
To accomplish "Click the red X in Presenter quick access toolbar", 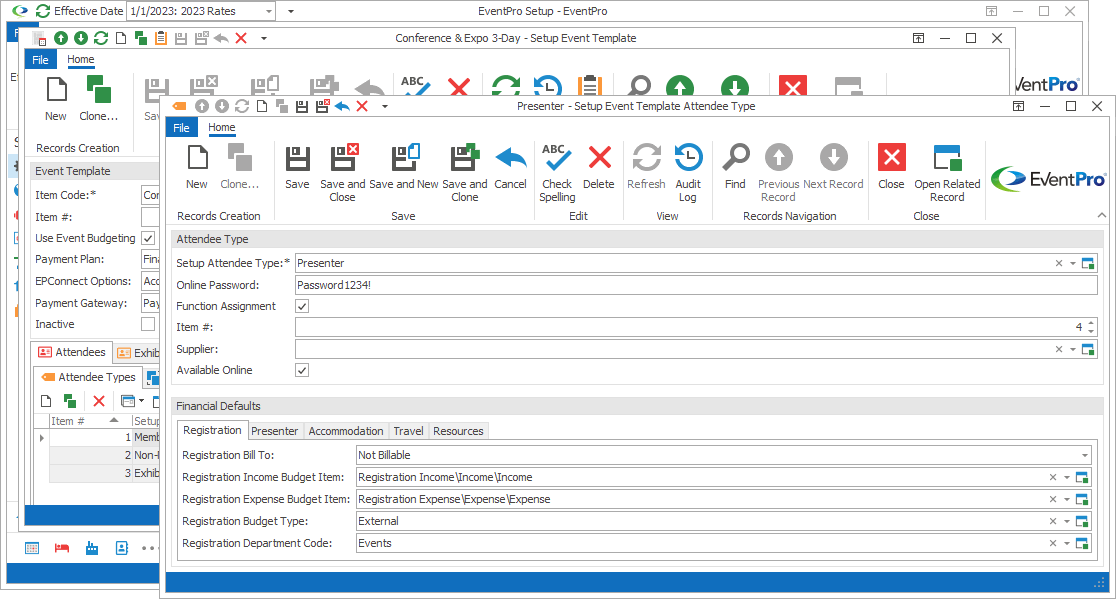I will click(362, 107).
